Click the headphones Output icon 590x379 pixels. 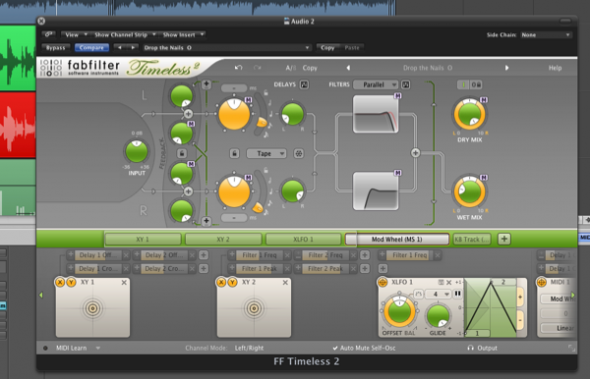point(470,348)
